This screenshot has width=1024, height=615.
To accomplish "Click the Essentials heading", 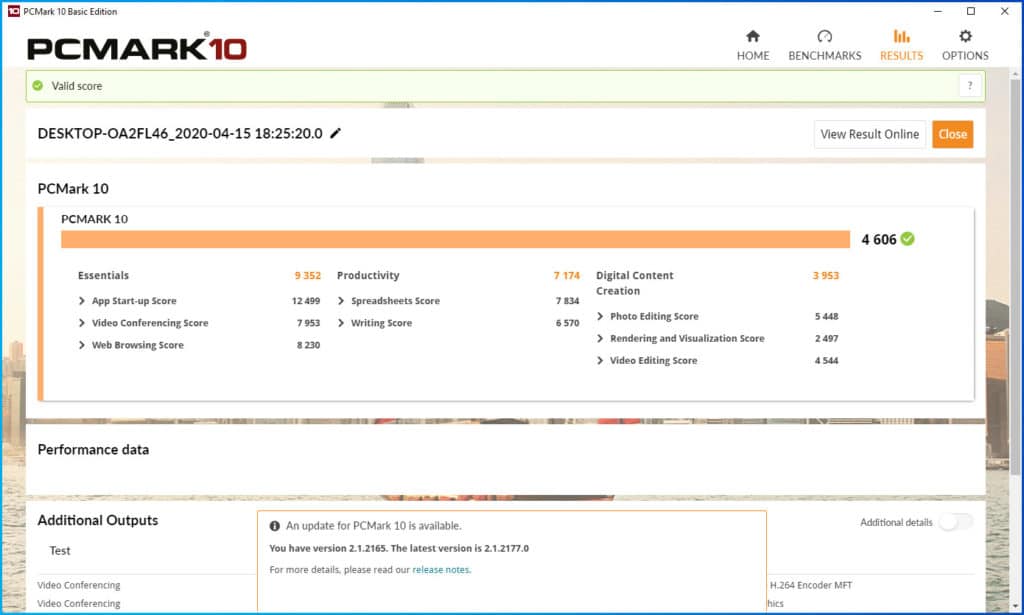I will 103,276.
